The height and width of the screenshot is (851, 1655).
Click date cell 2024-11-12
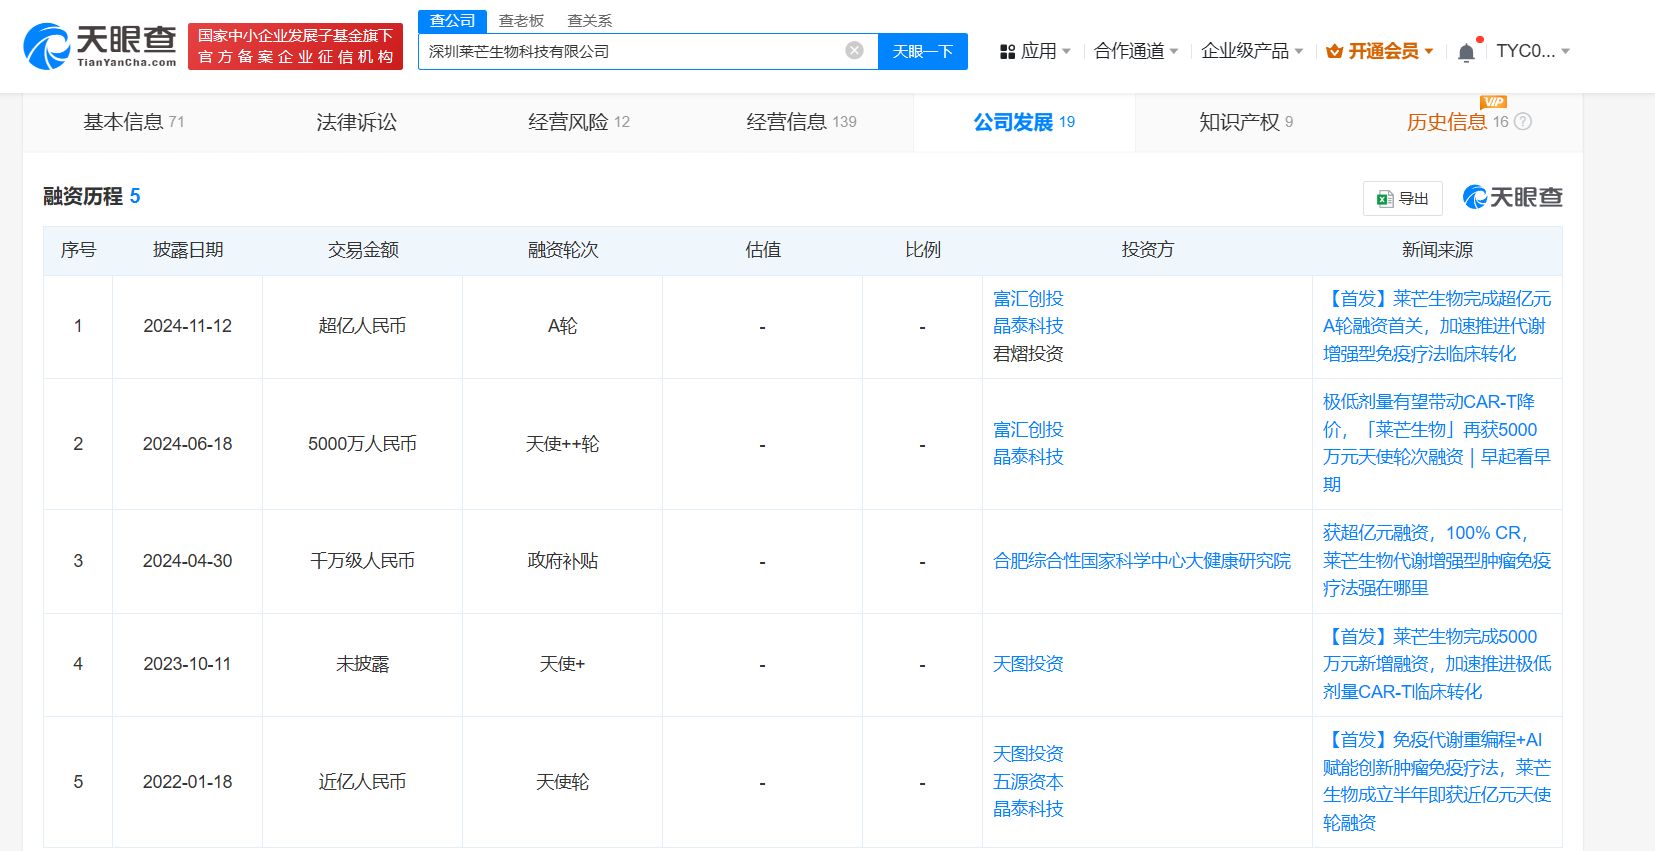tap(187, 326)
